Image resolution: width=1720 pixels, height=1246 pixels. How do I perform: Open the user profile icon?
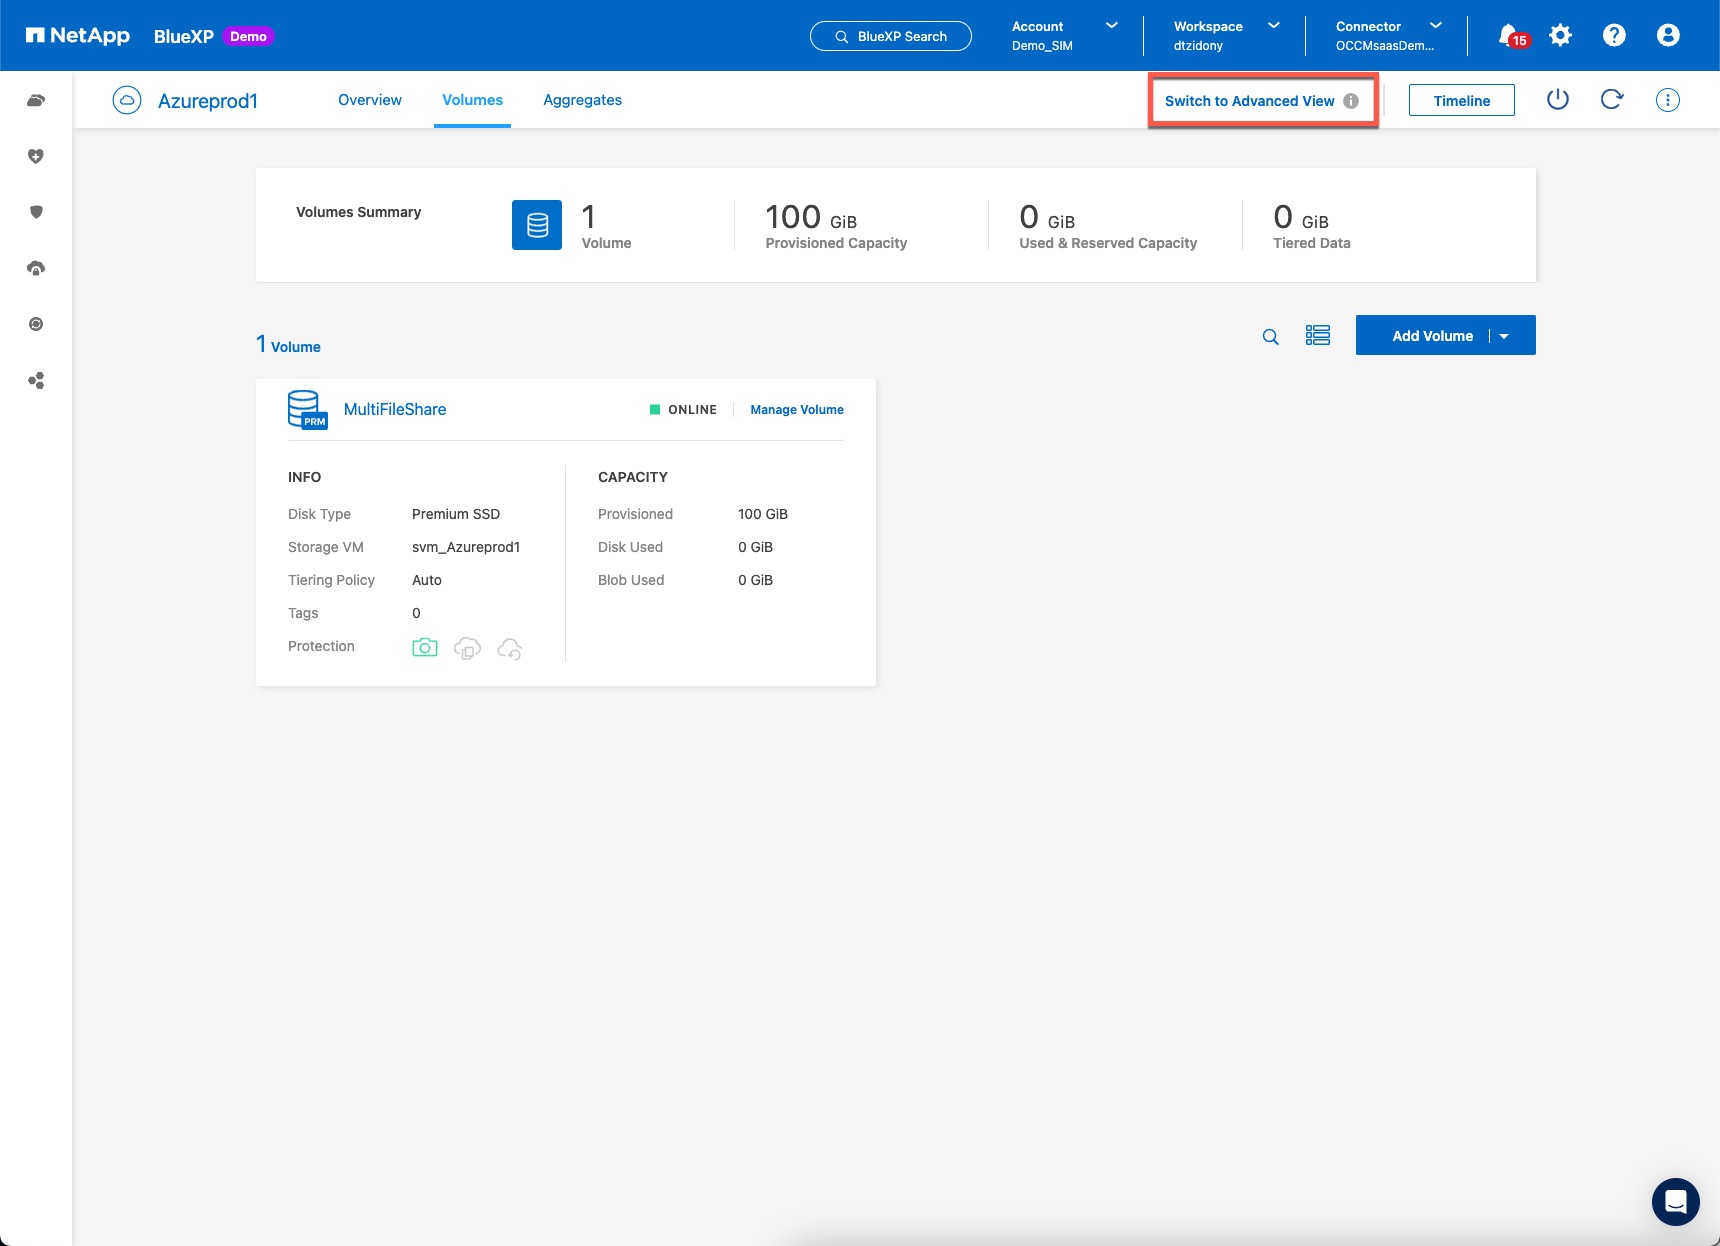pos(1668,36)
